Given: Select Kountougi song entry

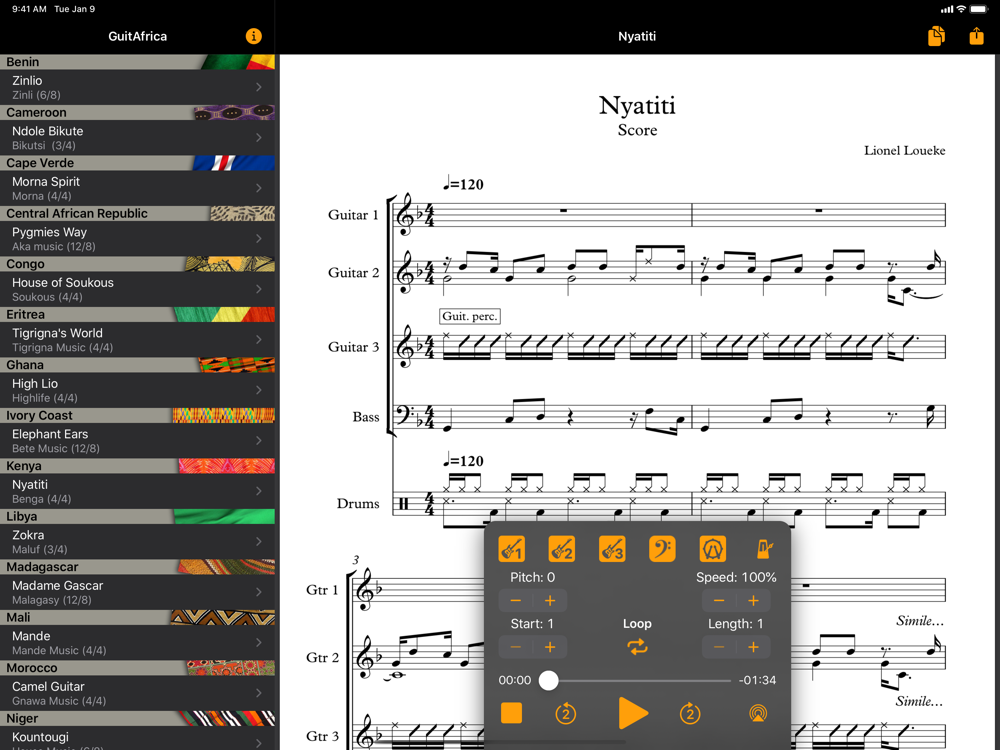Looking at the screenshot, I should (x=138, y=738).
